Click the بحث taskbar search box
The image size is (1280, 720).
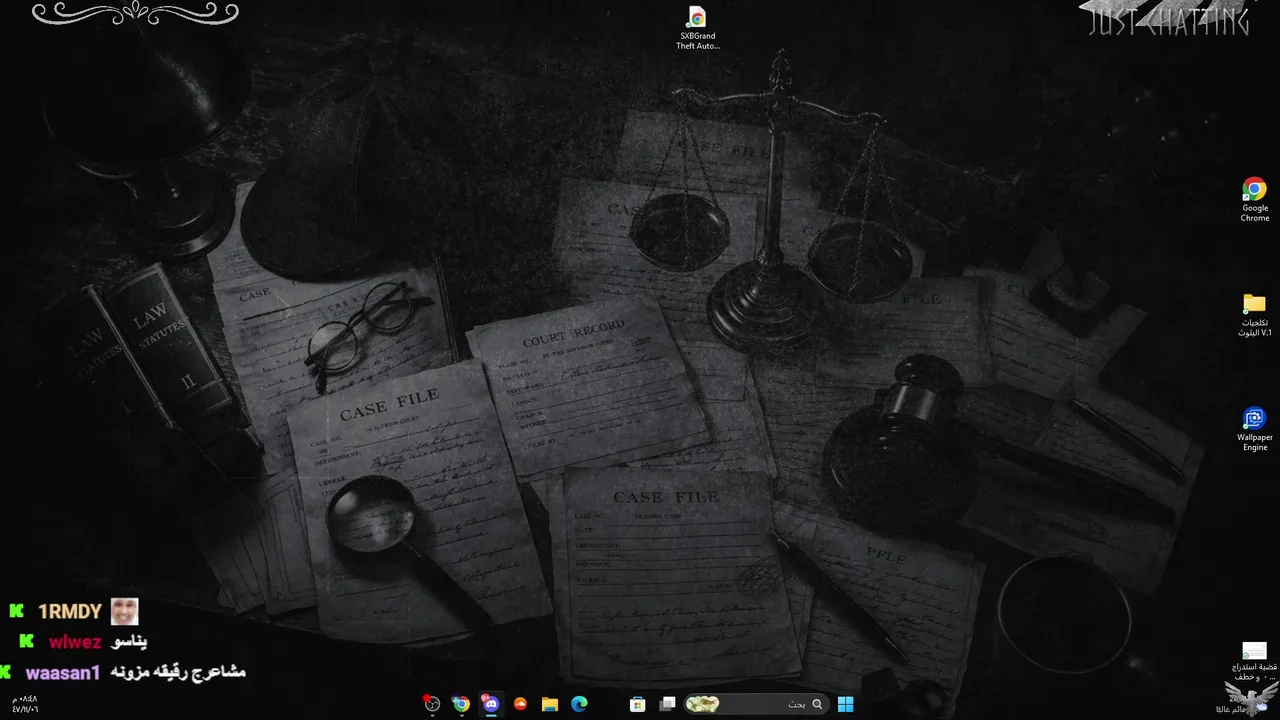[x=755, y=704]
